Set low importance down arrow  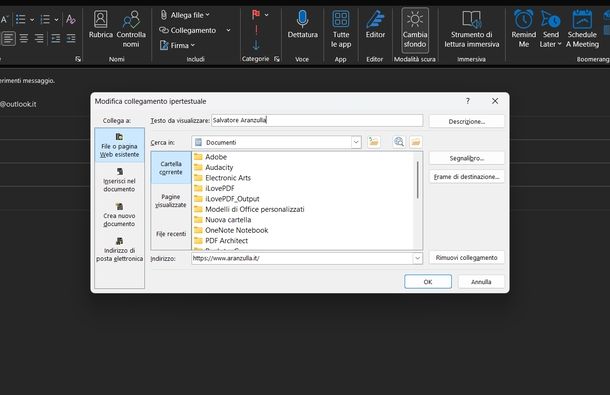point(256,45)
